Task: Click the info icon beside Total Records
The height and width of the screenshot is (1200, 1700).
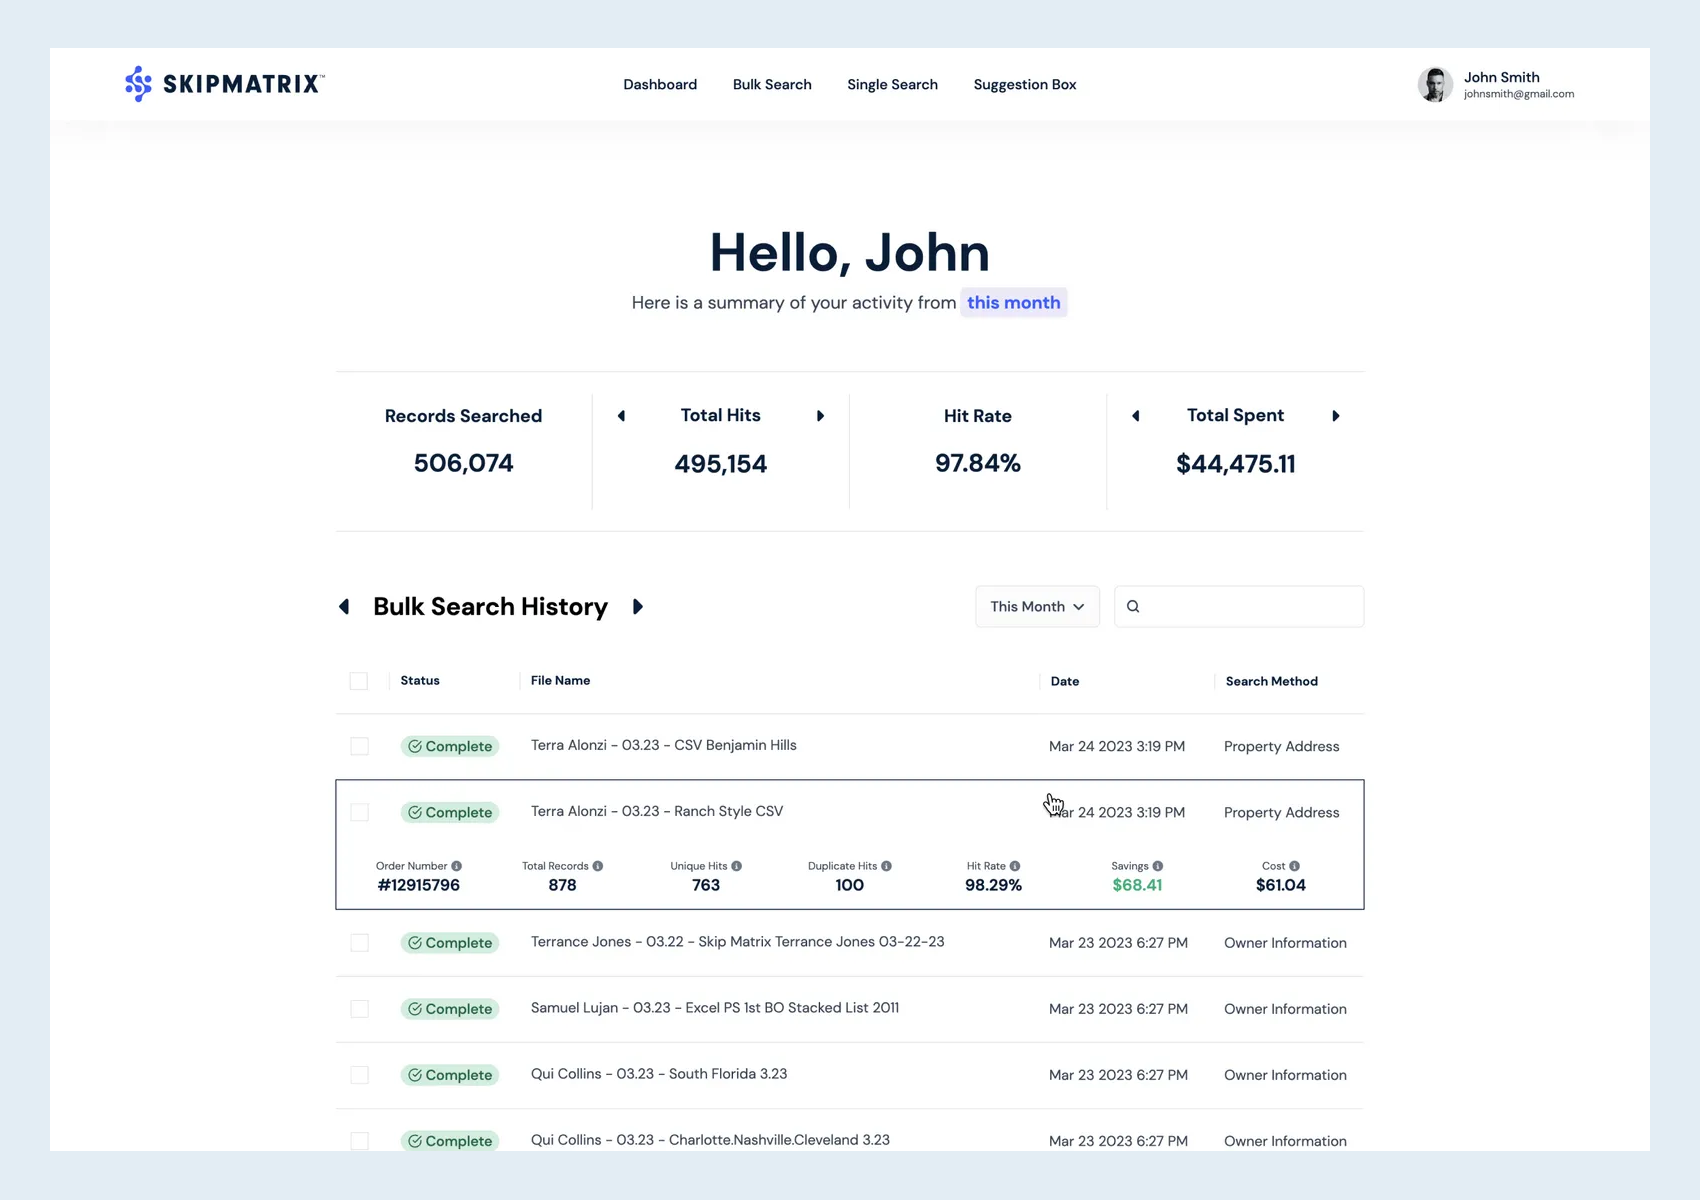Action: coord(597,866)
